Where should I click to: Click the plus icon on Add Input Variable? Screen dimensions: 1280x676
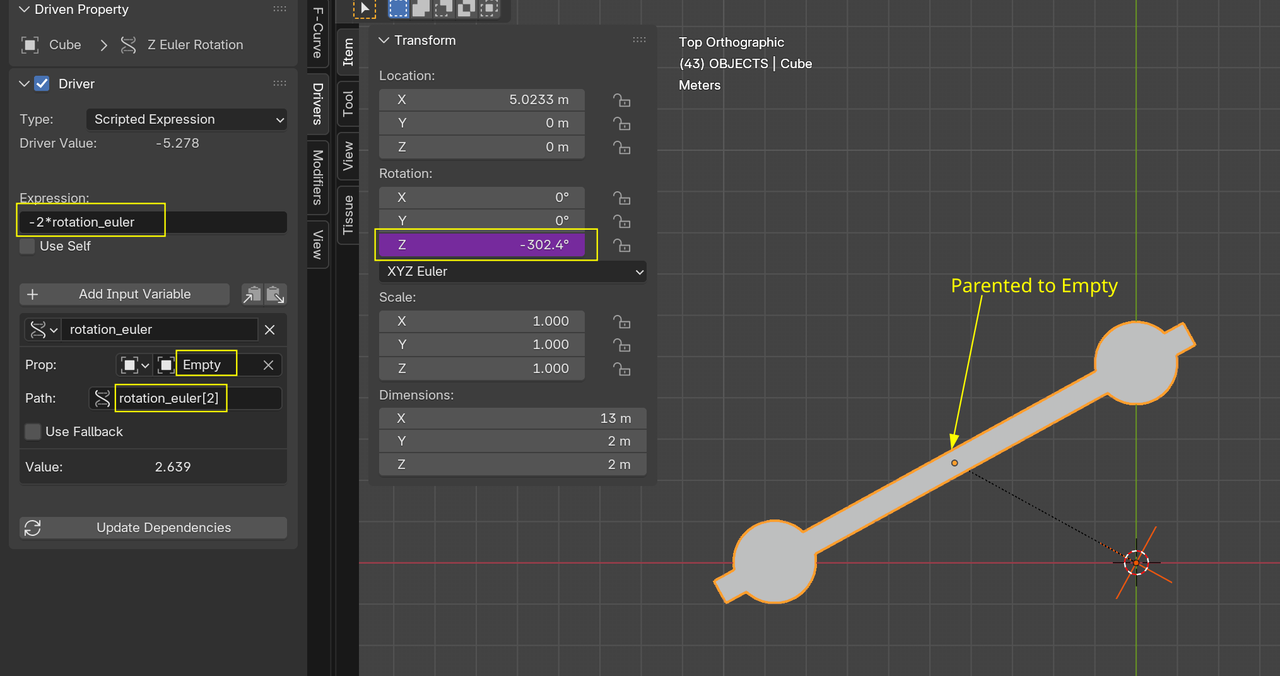coord(32,294)
